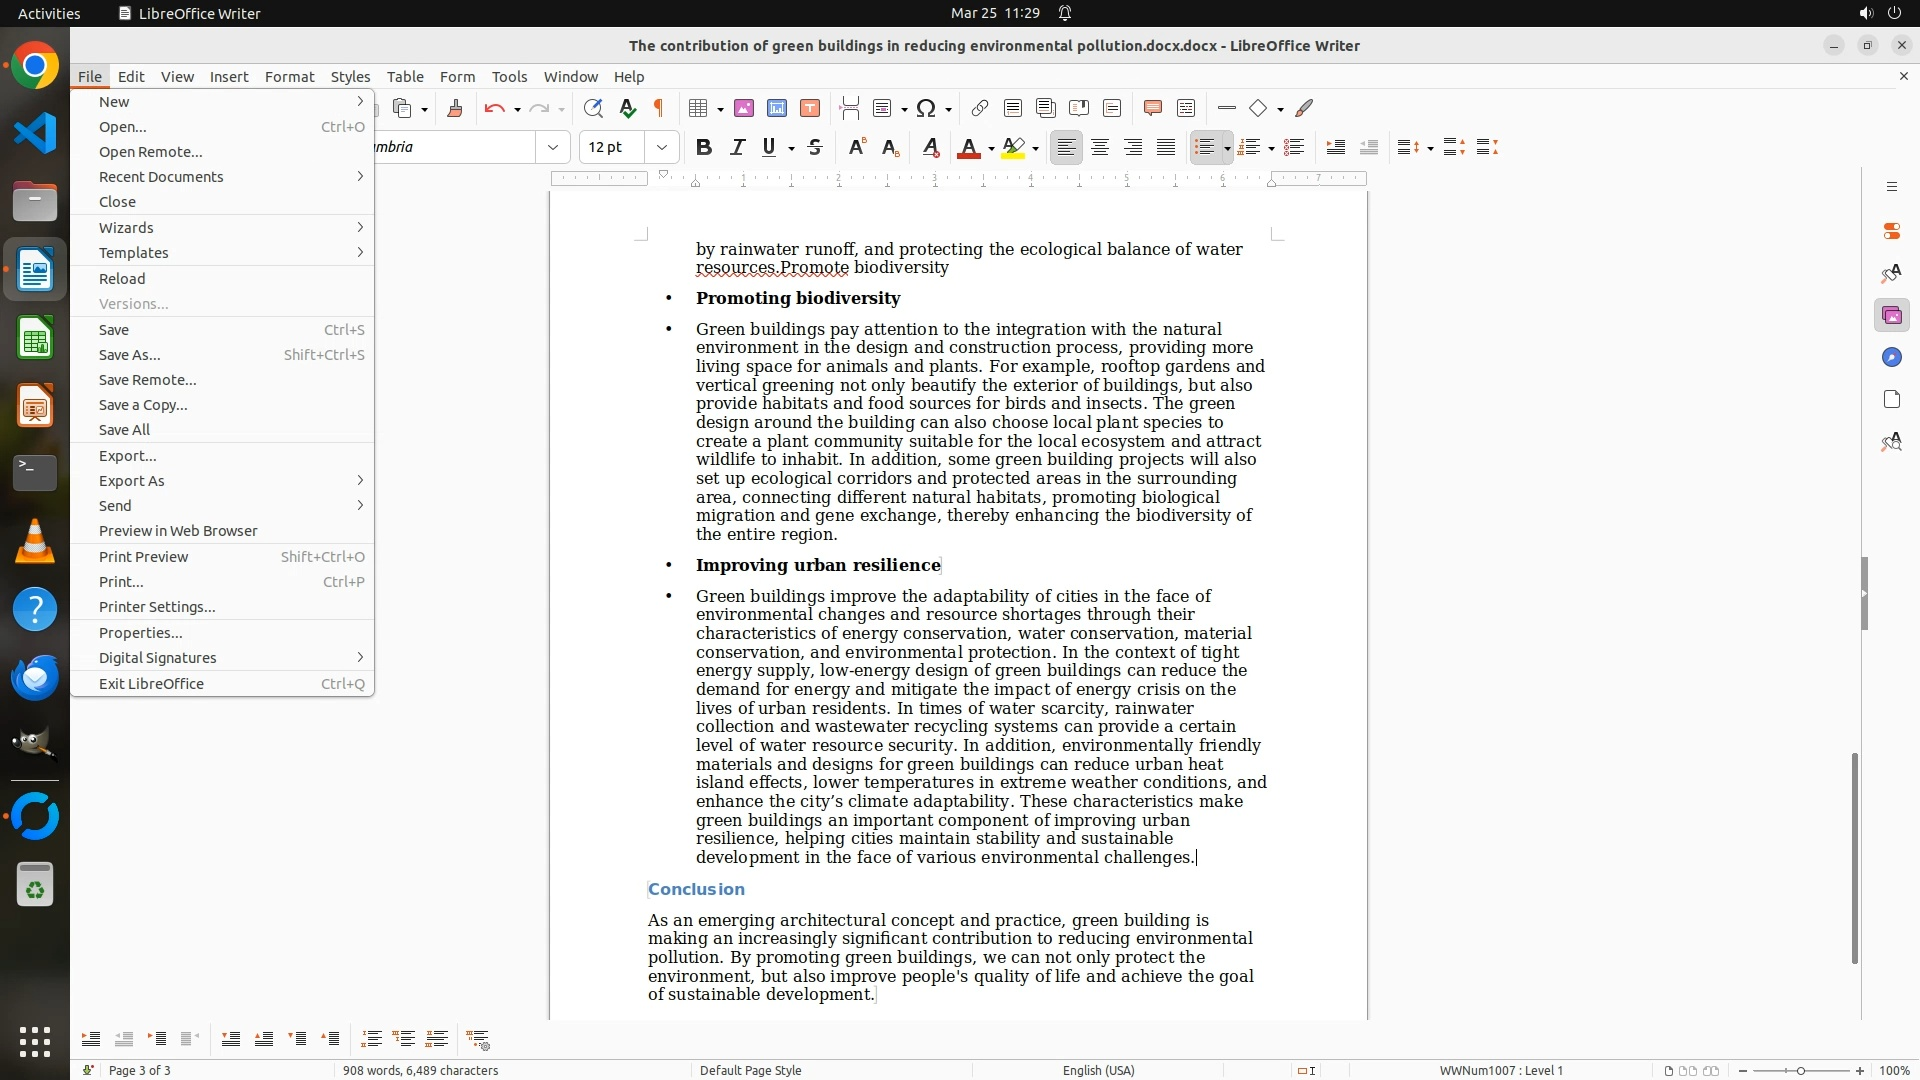Toggle formatting marks pilcrow icon
This screenshot has width=1920, height=1080.
pyautogui.click(x=659, y=109)
